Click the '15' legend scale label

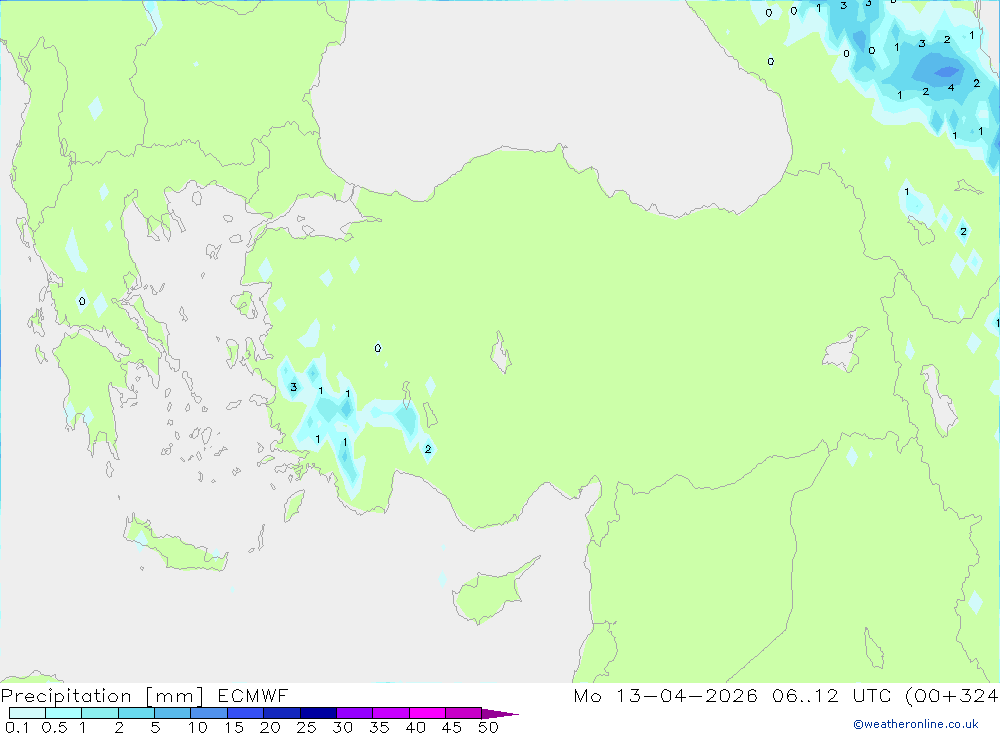point(234,727)
